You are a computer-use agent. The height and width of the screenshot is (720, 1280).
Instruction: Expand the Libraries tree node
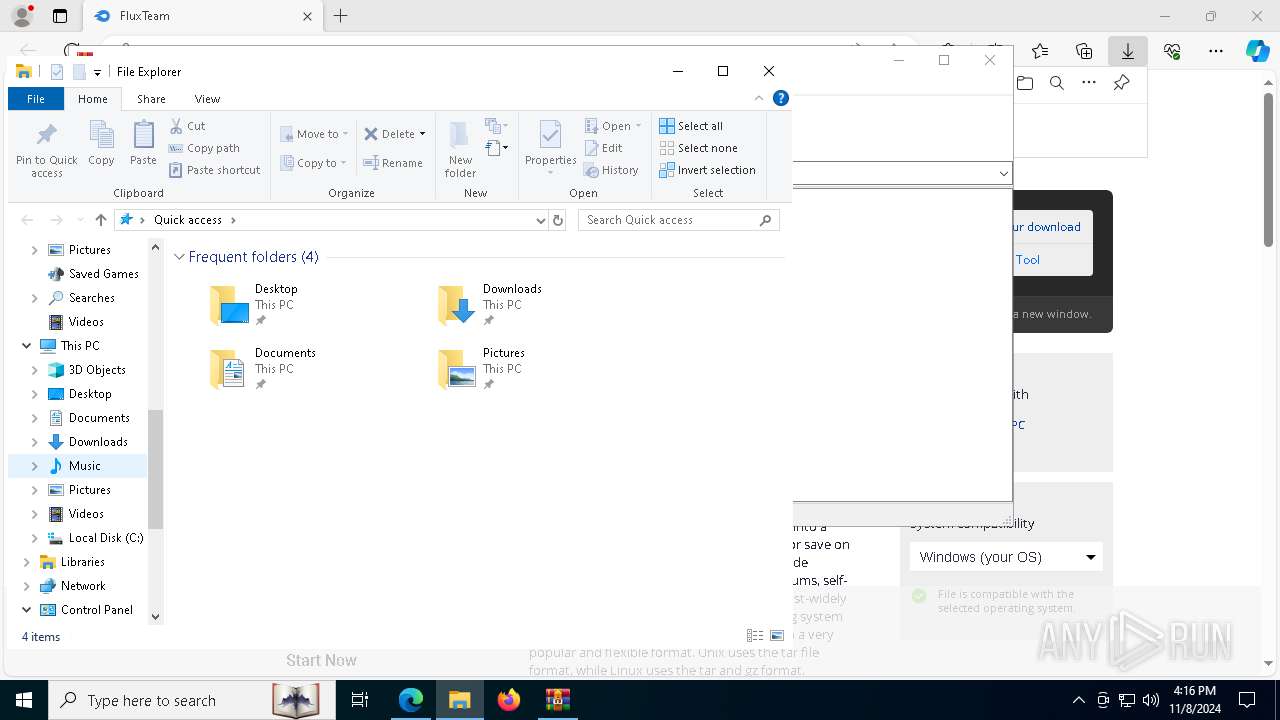(x=26, y=562)
